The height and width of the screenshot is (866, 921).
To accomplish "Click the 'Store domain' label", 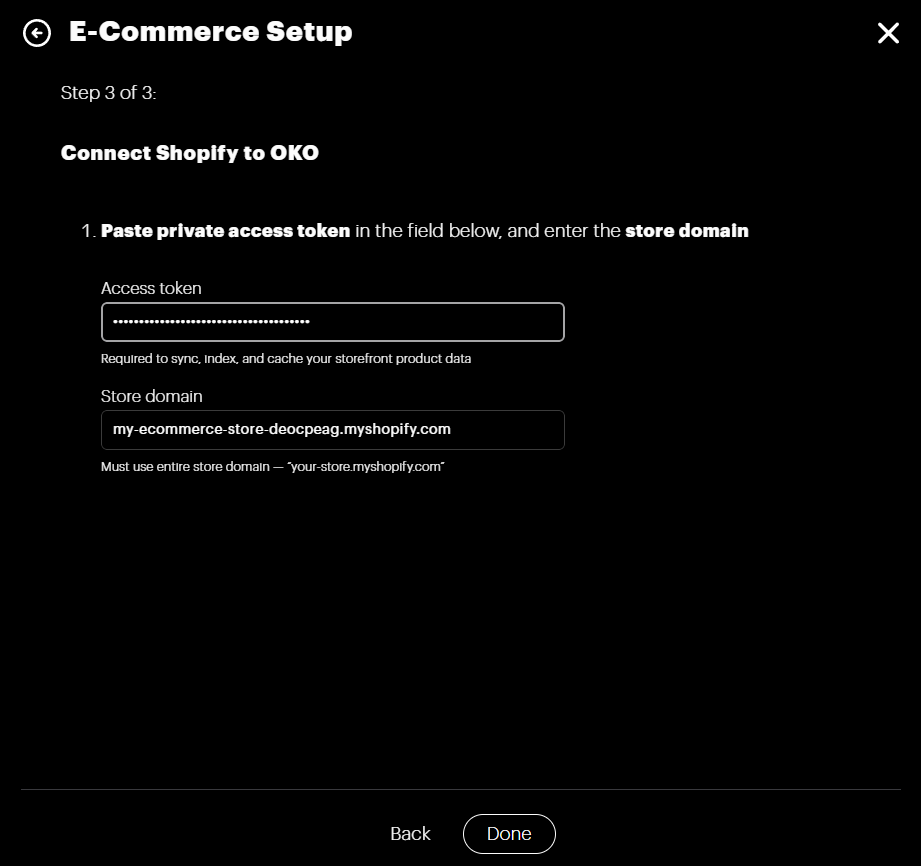I will click(152, 397).
